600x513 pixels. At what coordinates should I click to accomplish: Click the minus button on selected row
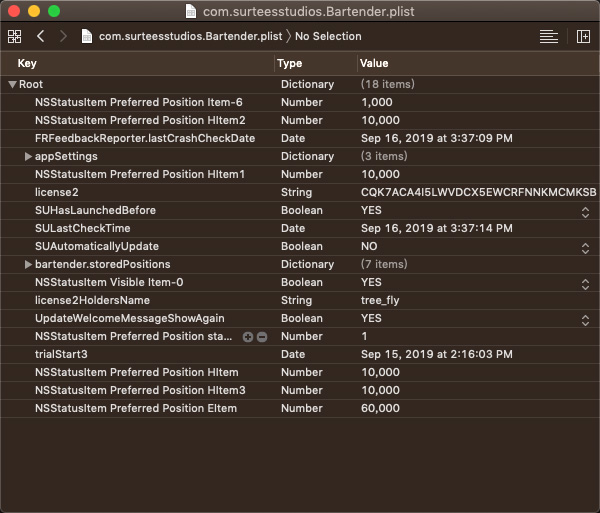coord(262,337)
